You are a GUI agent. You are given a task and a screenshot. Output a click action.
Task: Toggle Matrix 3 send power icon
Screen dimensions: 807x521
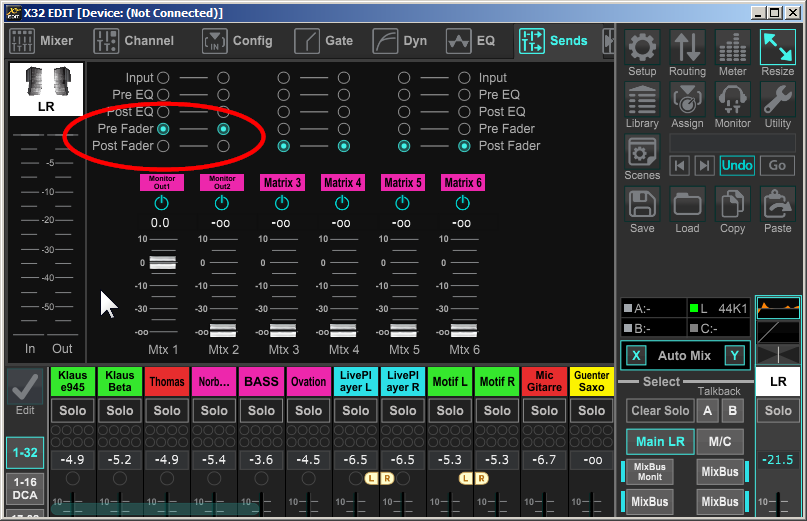282,203
